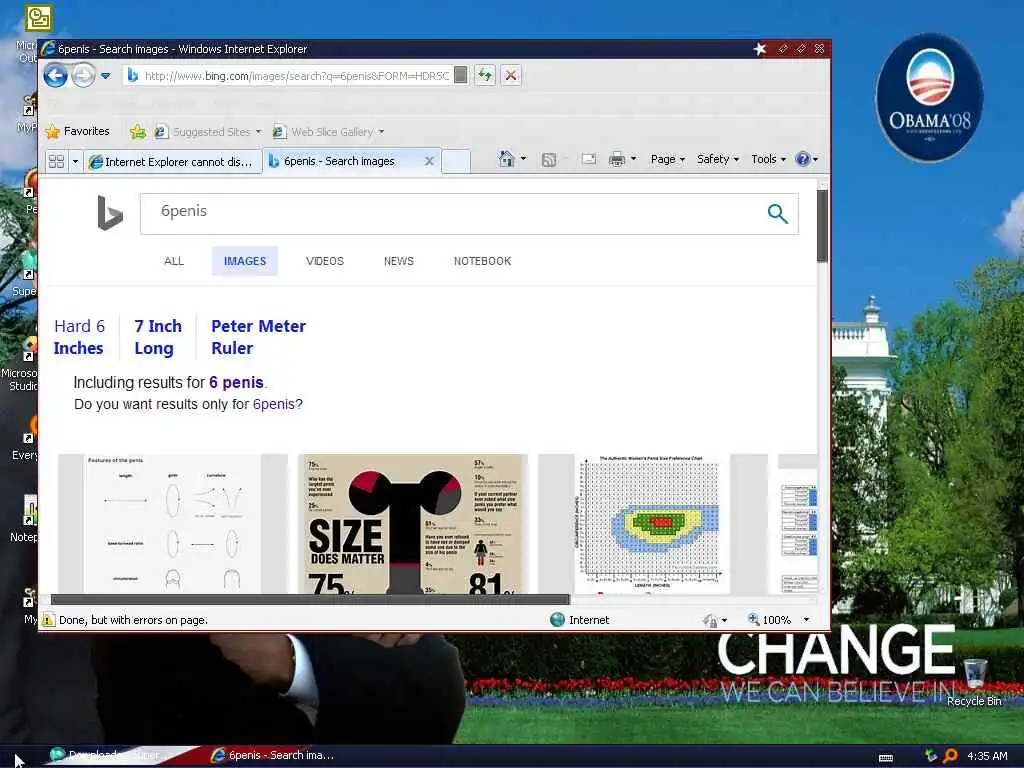
Task: Open the Recycle Bin on the desktop
Action: pyautogui.click(x=974, y=681)
